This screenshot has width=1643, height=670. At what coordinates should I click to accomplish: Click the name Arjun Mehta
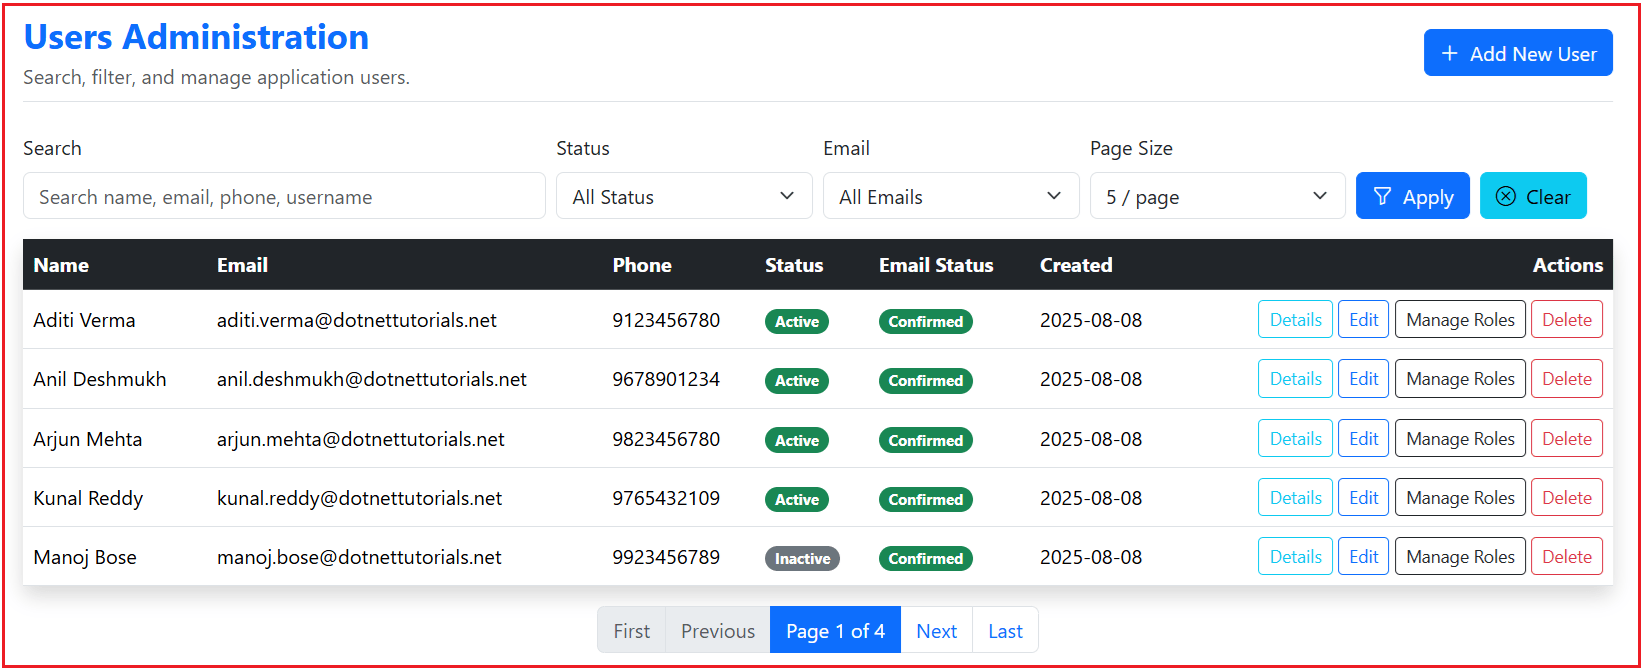(88, 439)
